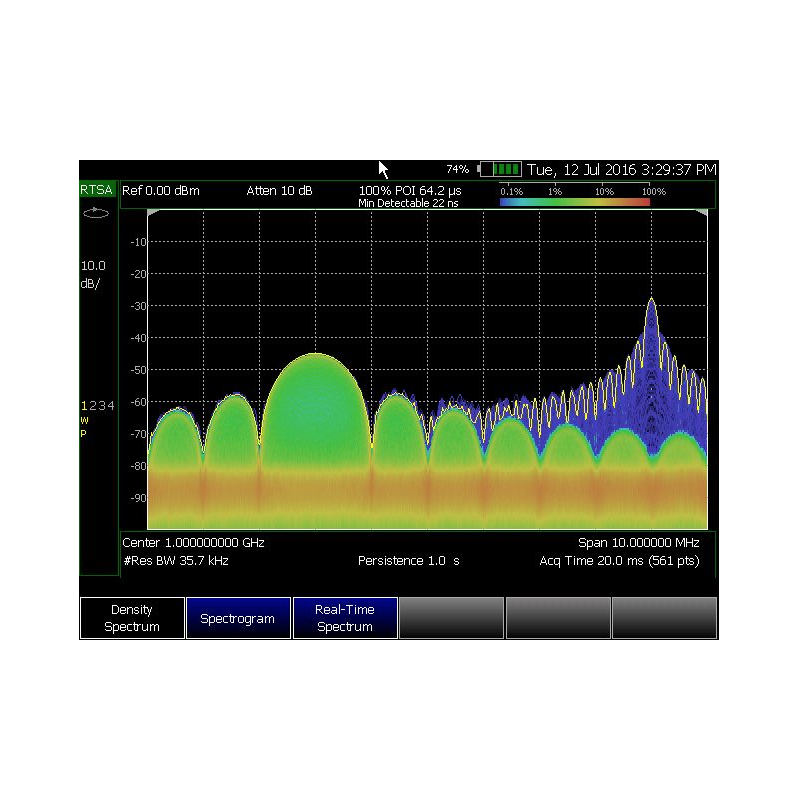Click the narrow signal peak near -28 dBm
This screenshot has height=800, width=800.
pyautogui.click(x=651, y=300)
